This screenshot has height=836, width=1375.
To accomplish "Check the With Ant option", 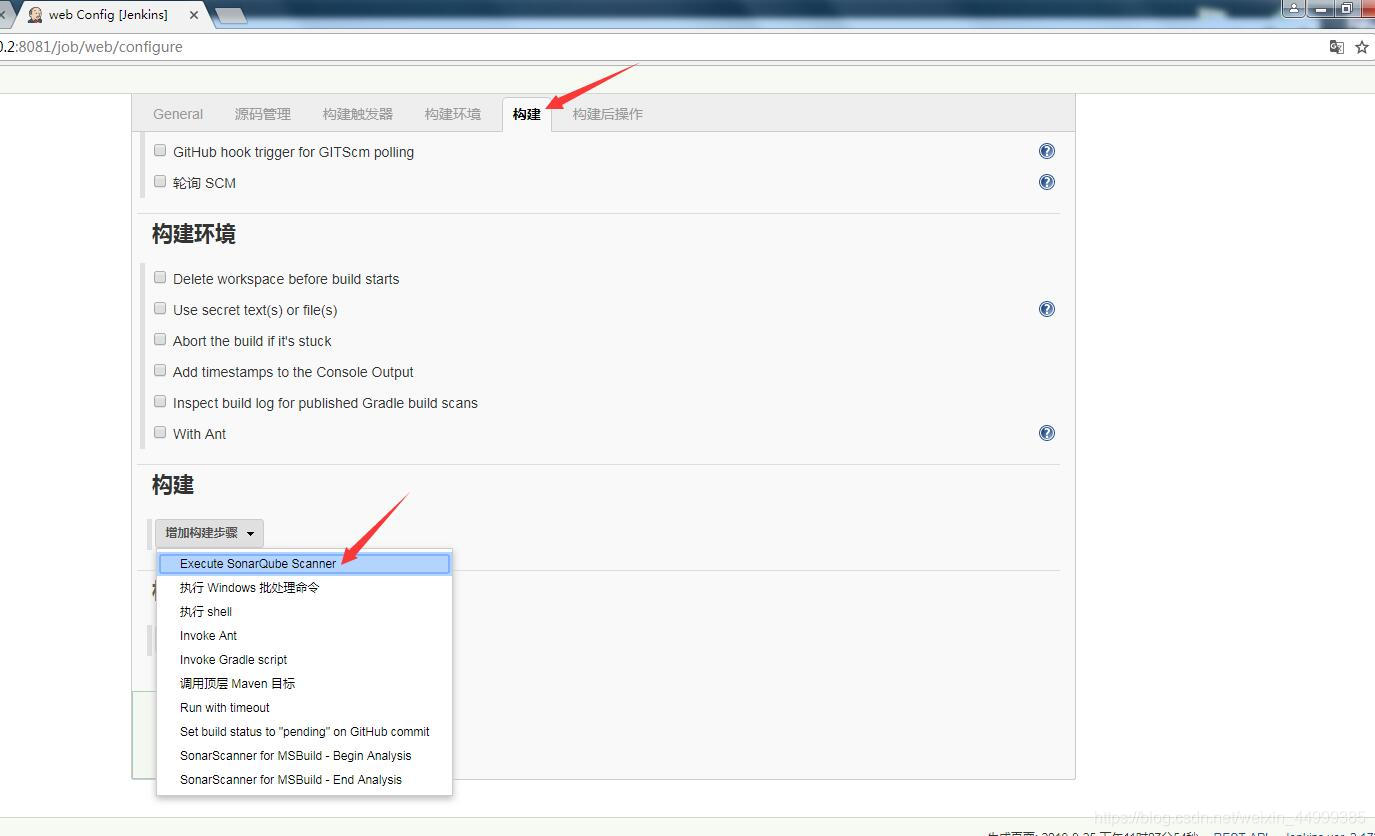I will (160, 433).
